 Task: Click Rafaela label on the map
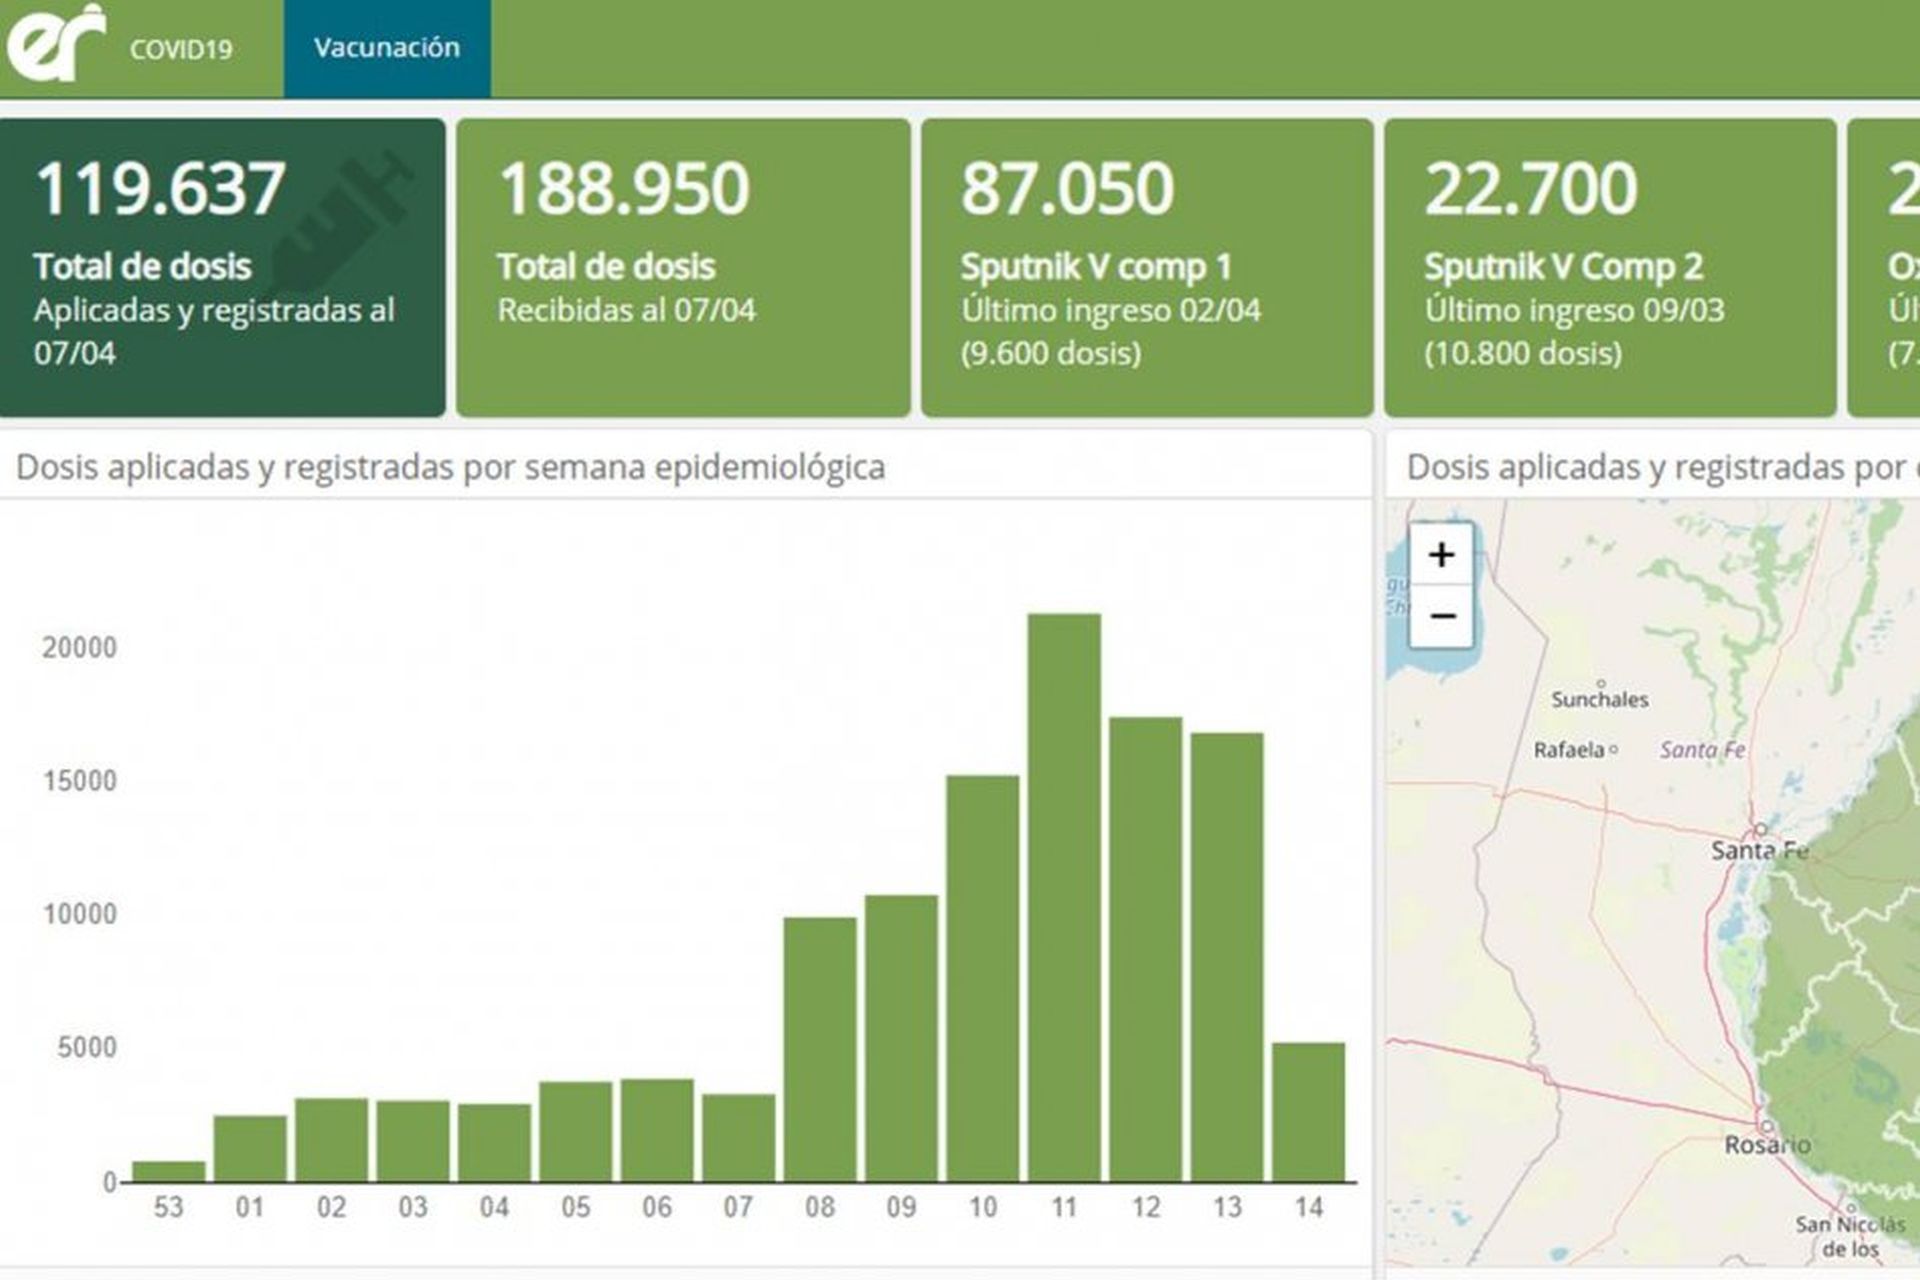pyautogui.click(x=1570, y=750)
